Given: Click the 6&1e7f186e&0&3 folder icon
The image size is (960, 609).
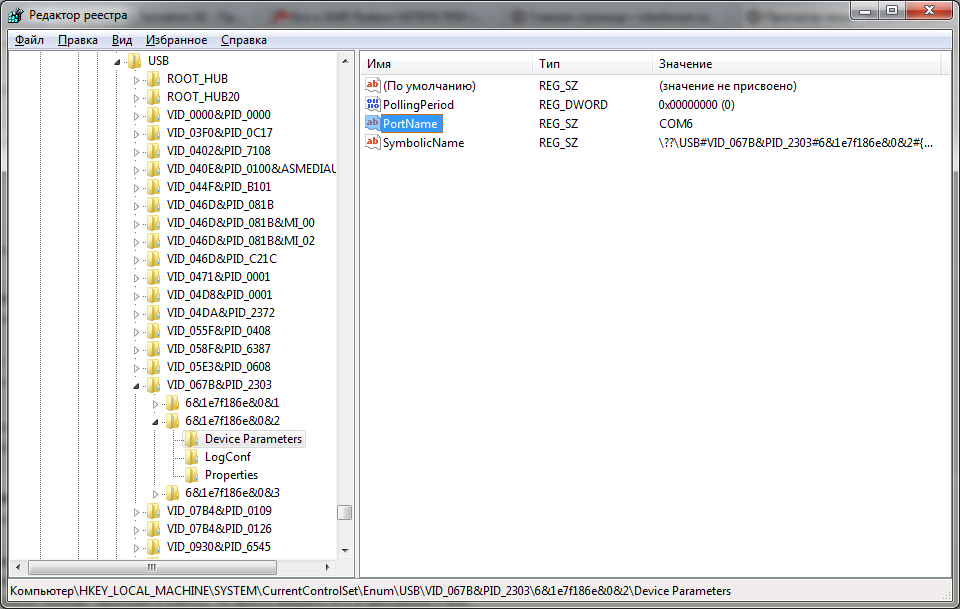Looking at the screenshot, I should coord(173,493).
